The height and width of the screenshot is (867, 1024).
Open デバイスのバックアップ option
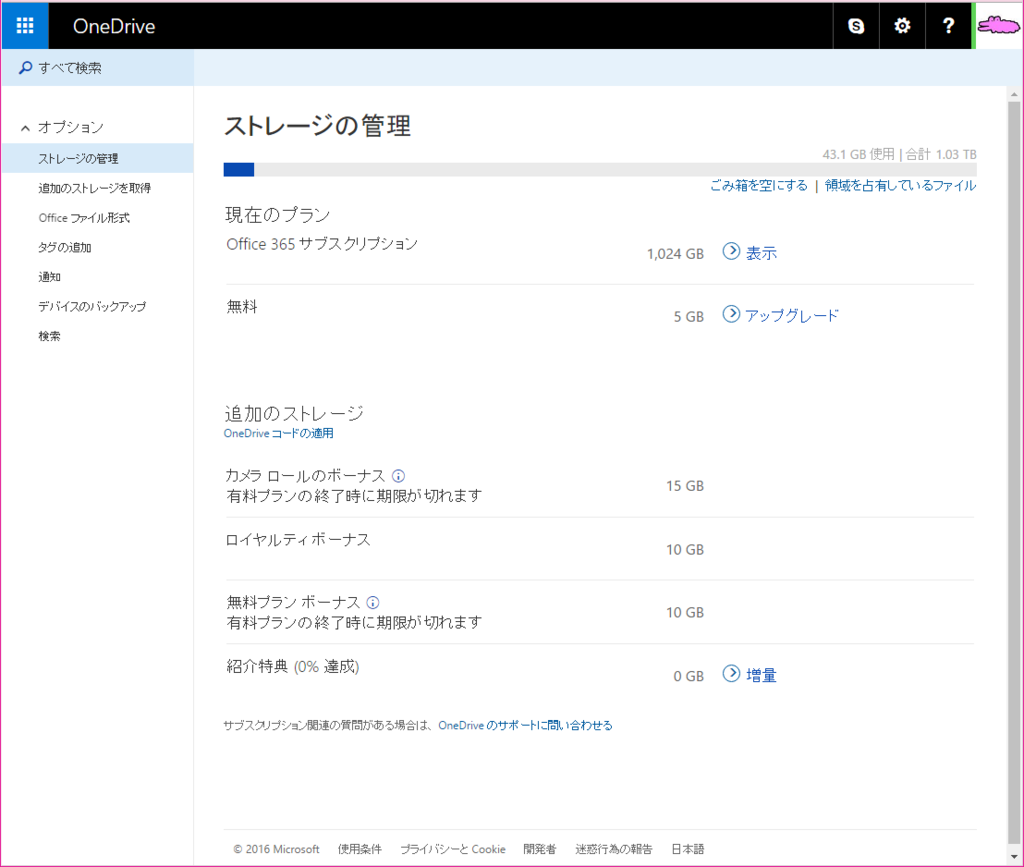tap(92, 306)
